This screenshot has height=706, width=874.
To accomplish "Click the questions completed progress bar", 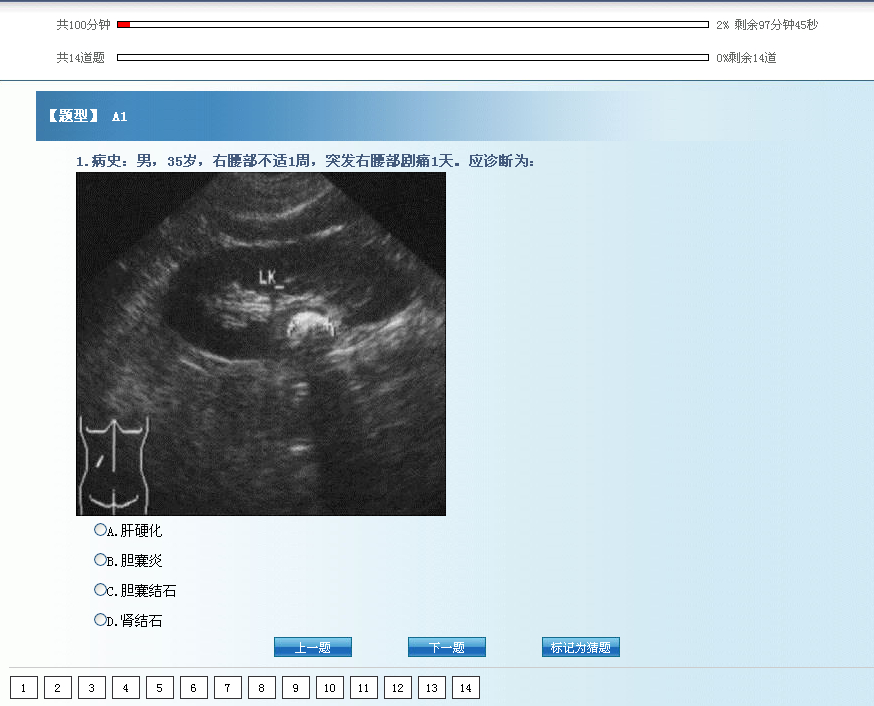I will click(x=413, y=57).
